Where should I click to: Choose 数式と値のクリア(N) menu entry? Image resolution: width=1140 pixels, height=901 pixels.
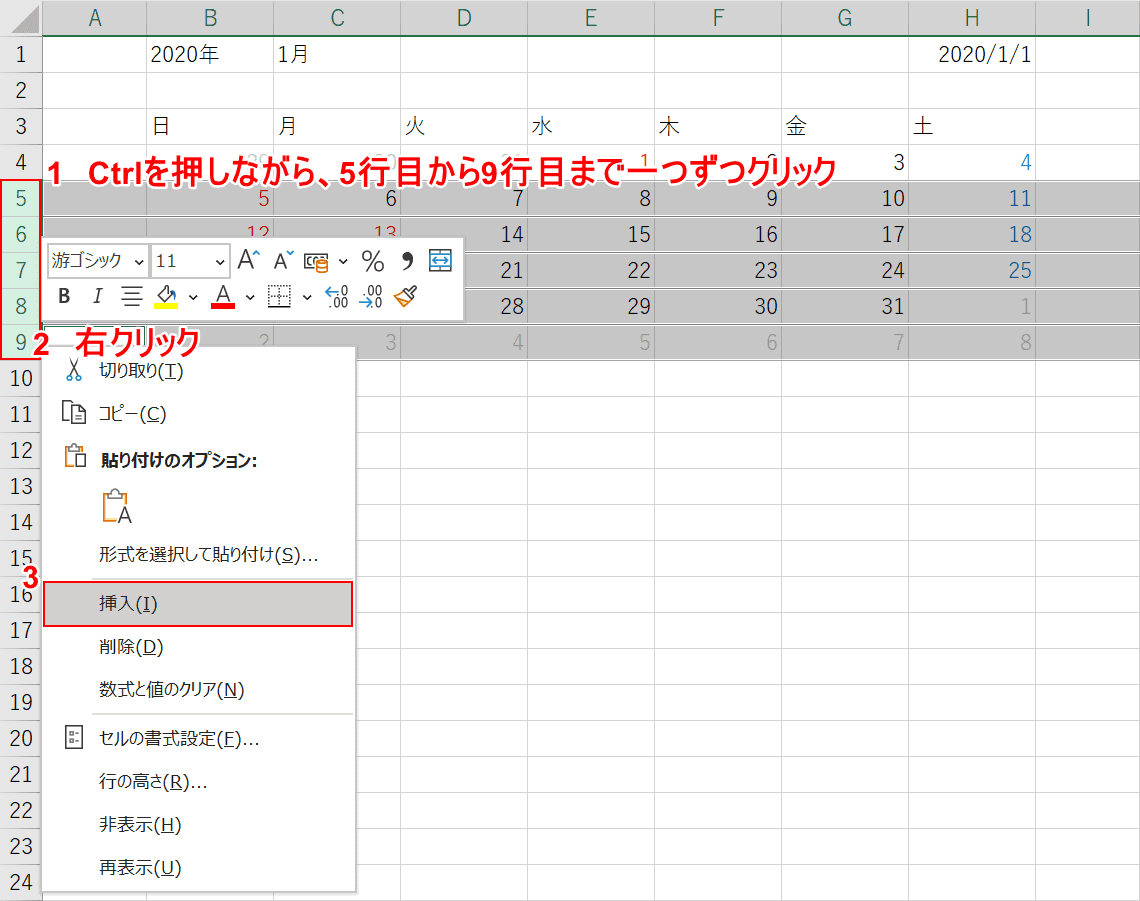click(x=198, y=689)
